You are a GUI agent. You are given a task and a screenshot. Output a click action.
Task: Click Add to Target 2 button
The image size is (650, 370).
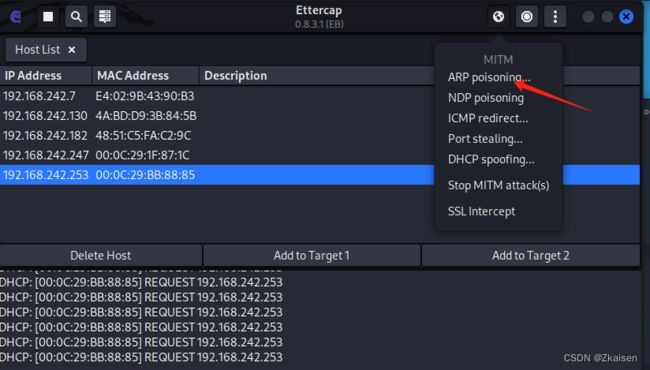point(531,256)
